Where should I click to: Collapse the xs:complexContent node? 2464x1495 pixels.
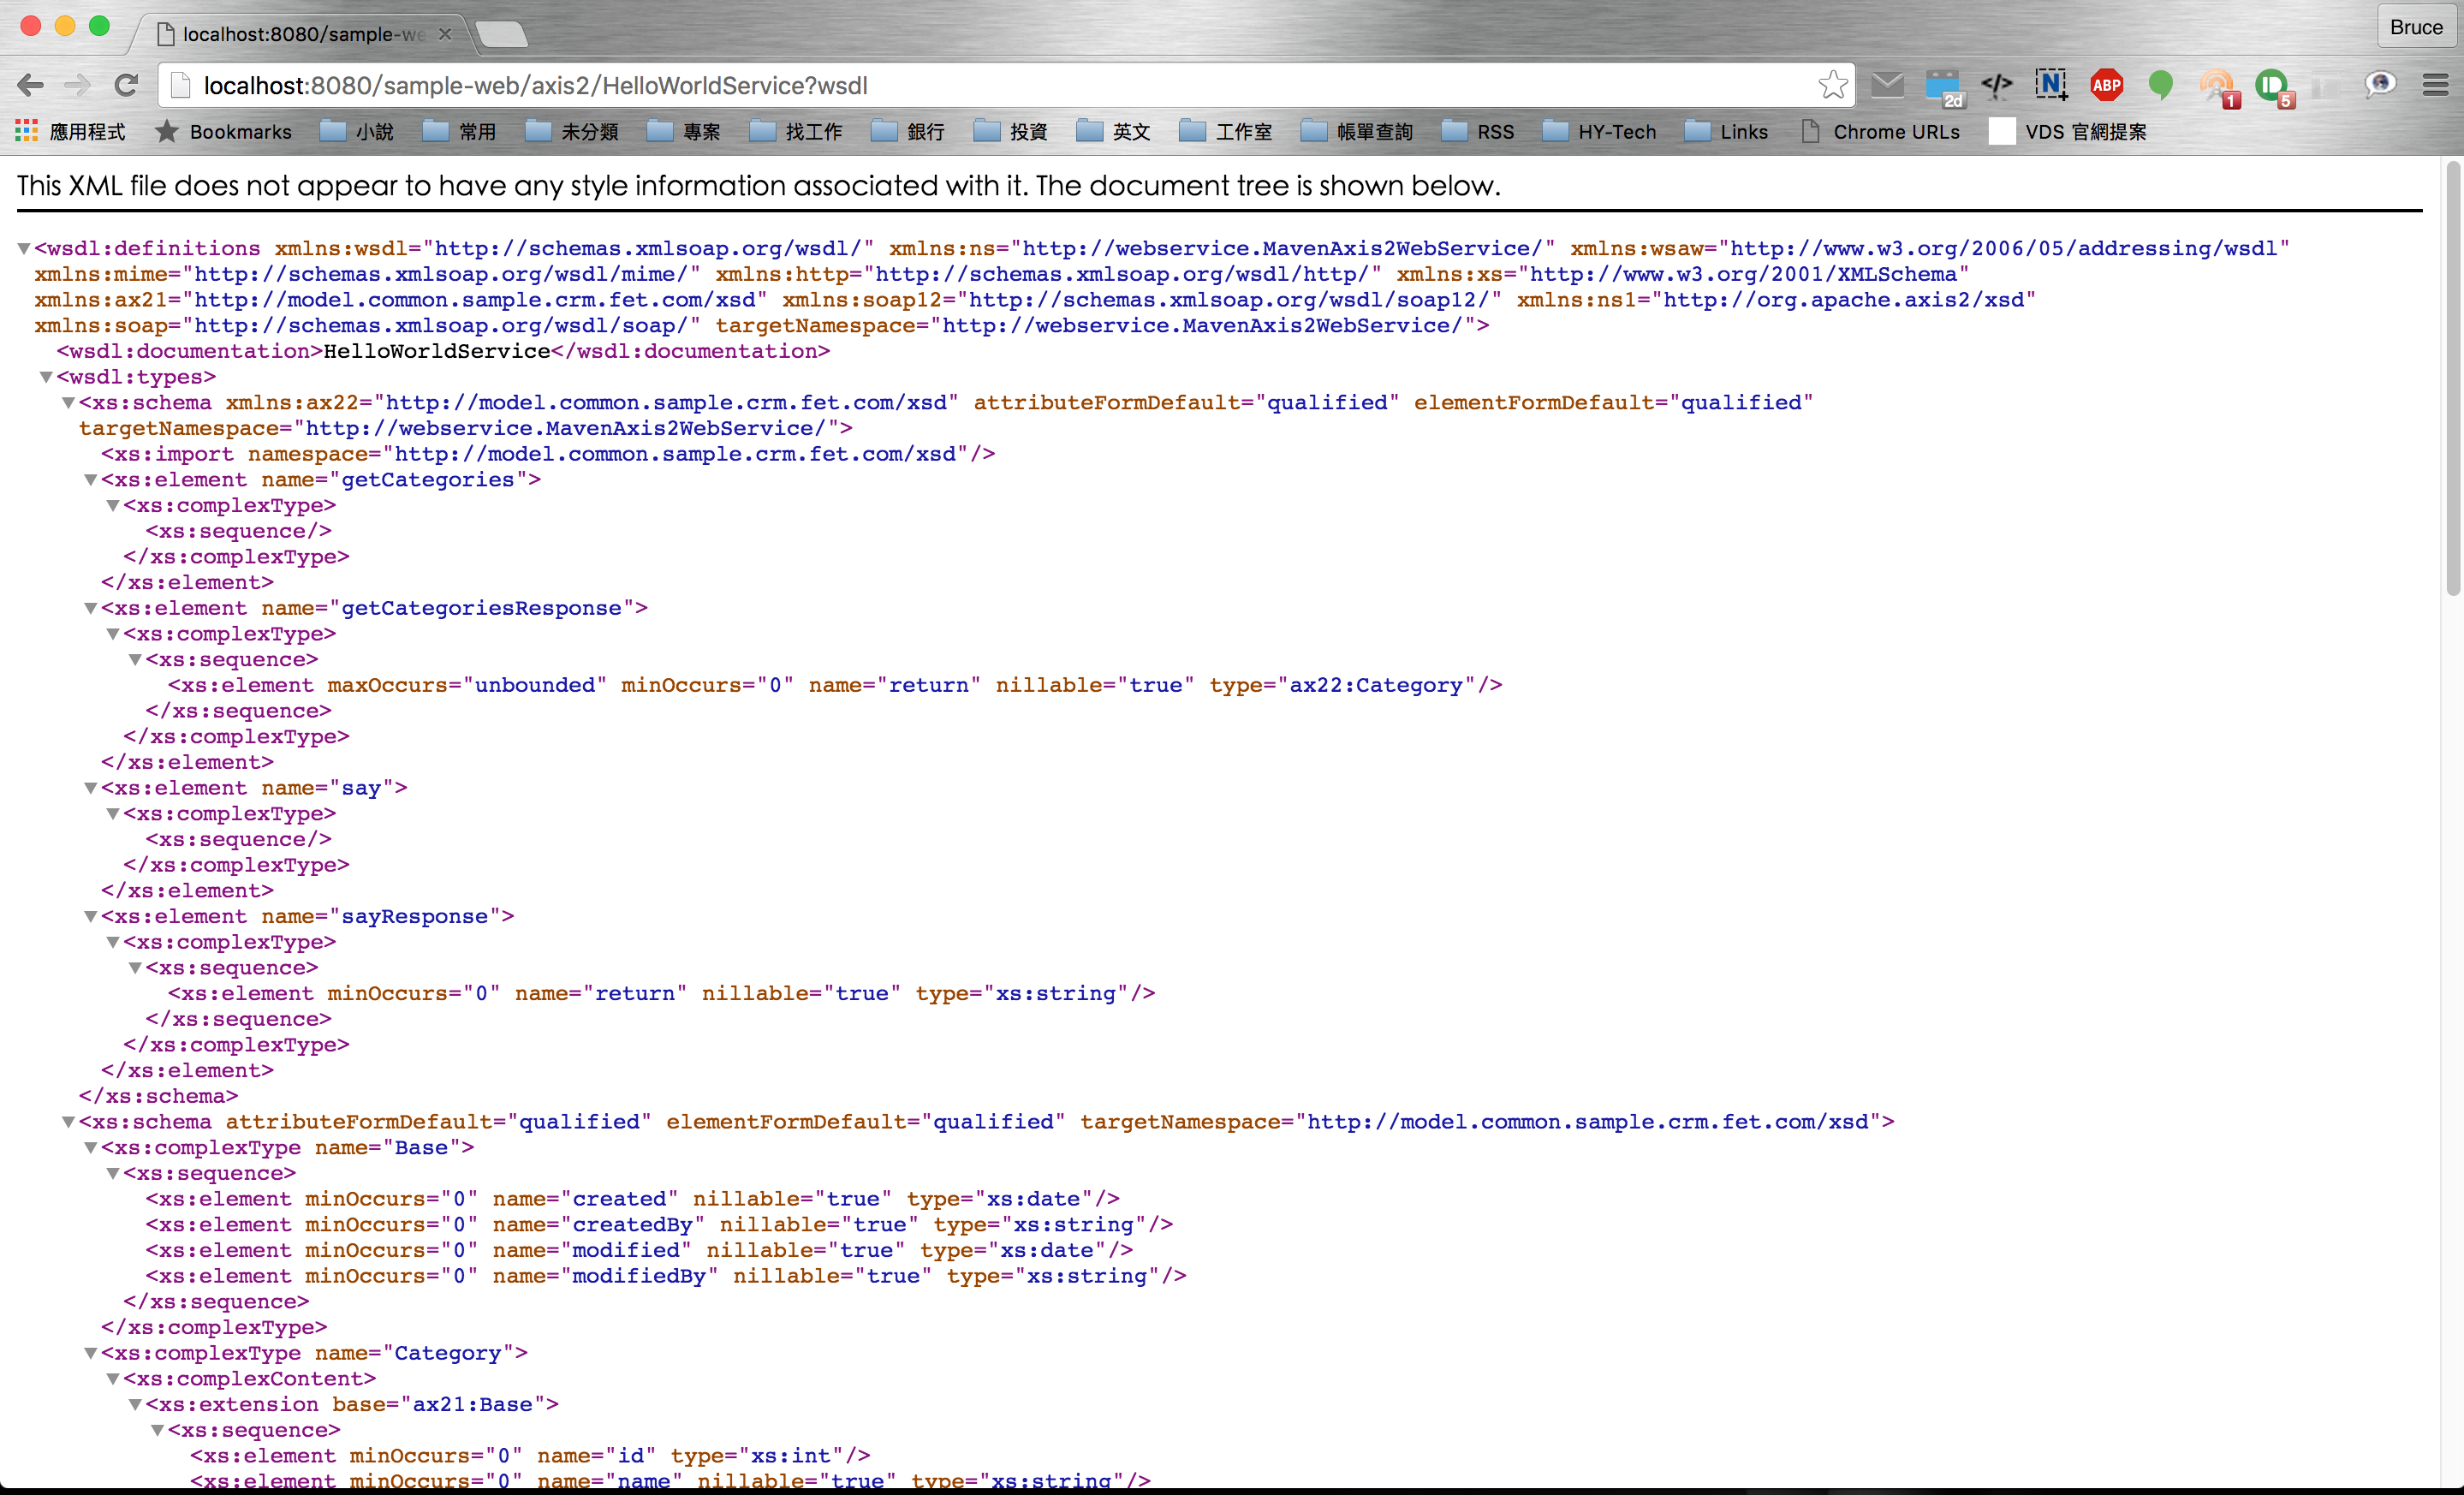point(113,1379)
